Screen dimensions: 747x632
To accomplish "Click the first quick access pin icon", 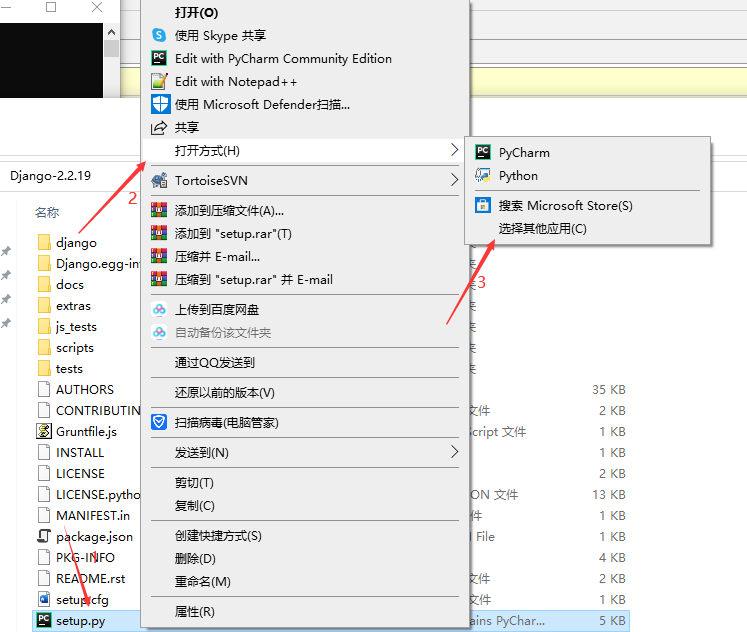I will [x=6, y=251].
